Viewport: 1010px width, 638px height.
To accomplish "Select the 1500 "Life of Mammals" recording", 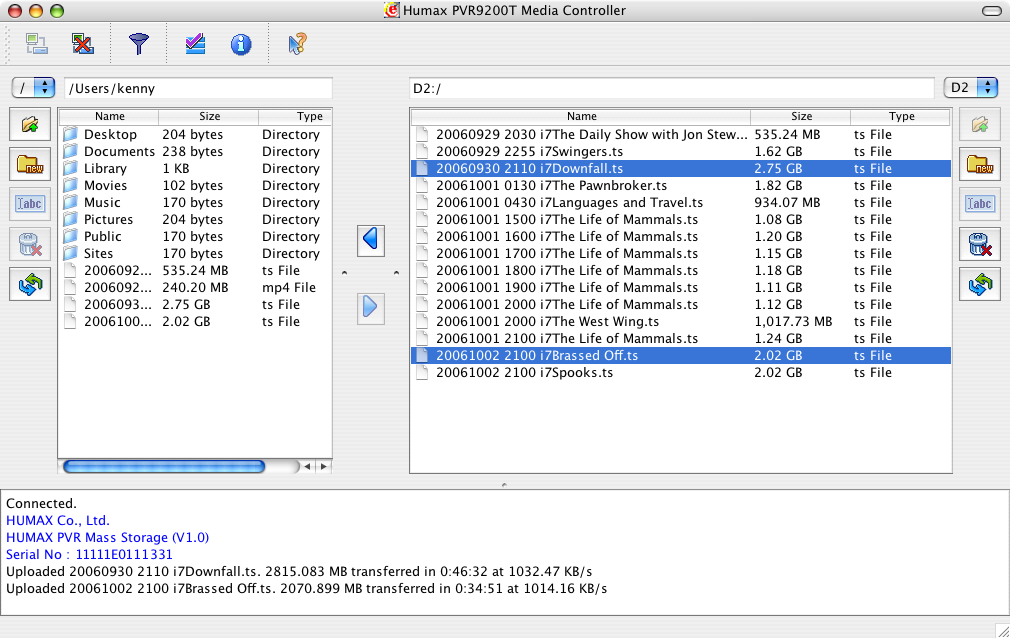I will 681,220.
